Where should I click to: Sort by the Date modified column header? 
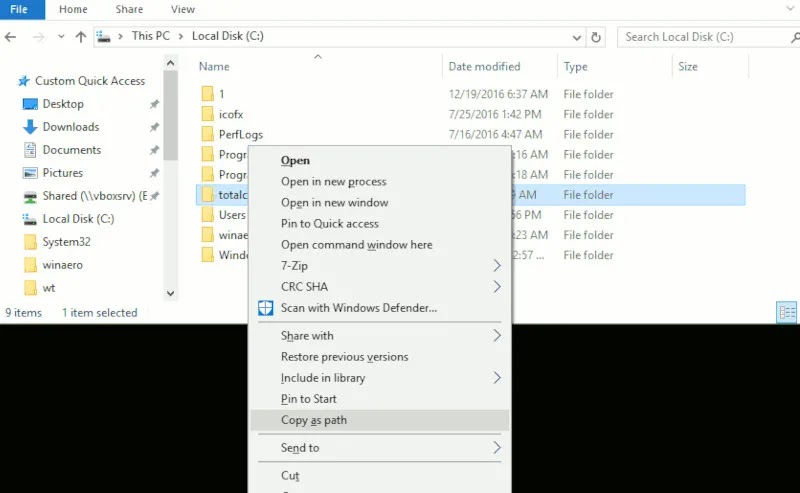coord(484,66)
